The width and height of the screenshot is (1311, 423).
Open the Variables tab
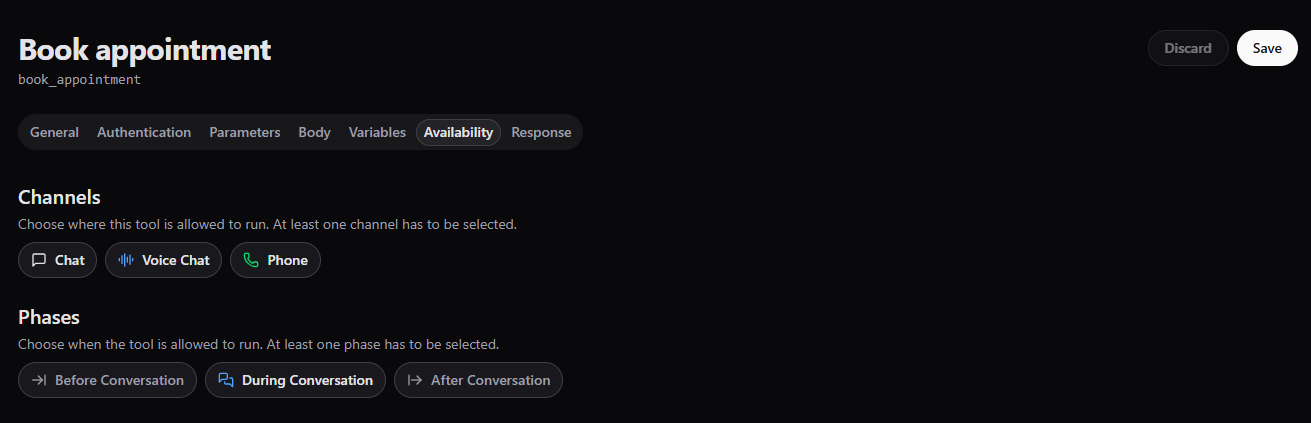[377, 132]
